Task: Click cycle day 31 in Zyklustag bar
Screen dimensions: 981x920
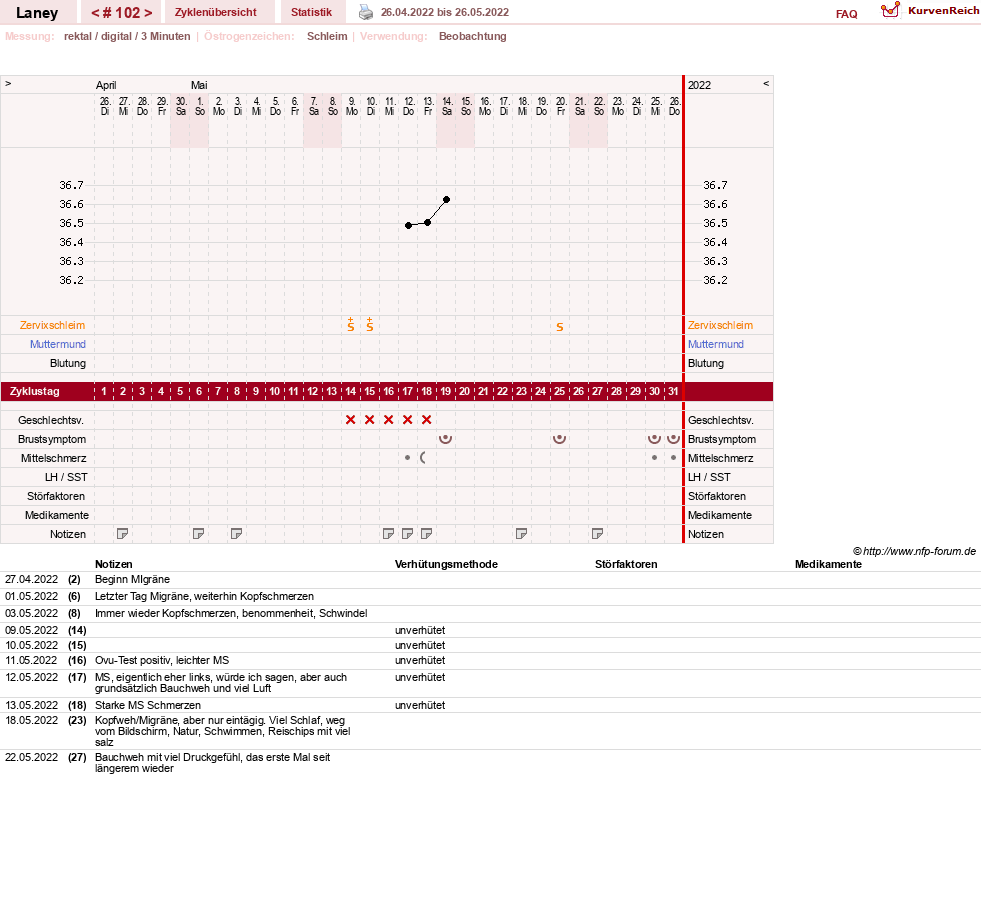Action: [673, 391]
